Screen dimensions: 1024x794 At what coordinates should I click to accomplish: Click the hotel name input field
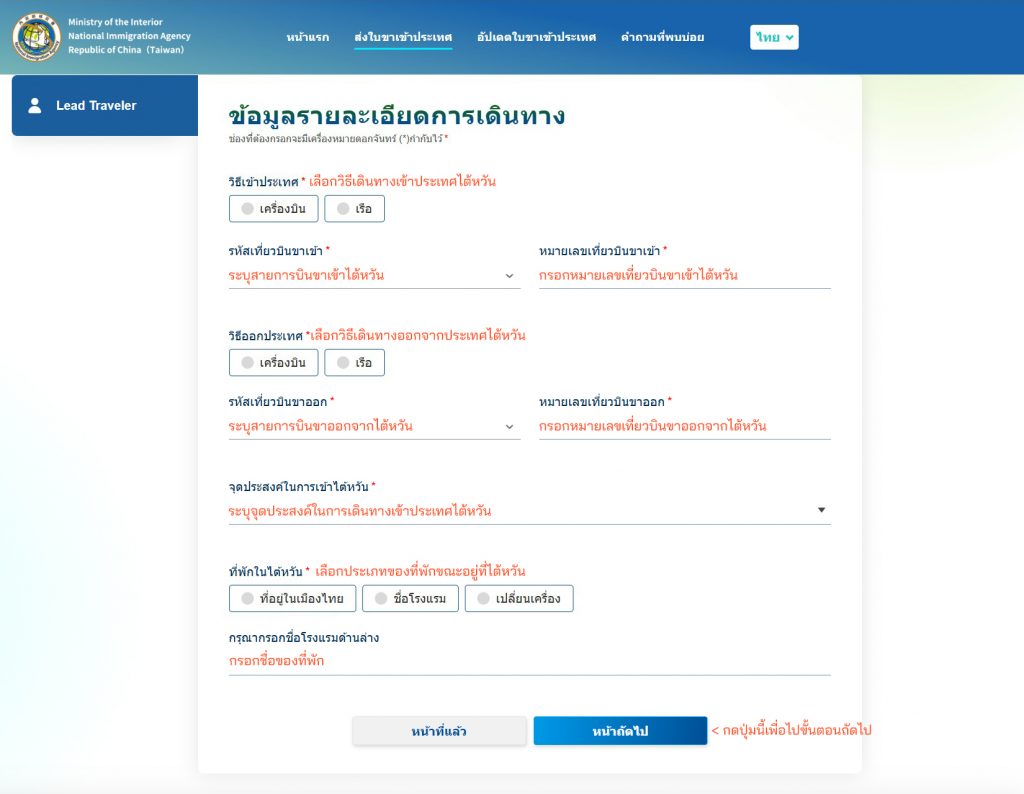tap(529, 661)
